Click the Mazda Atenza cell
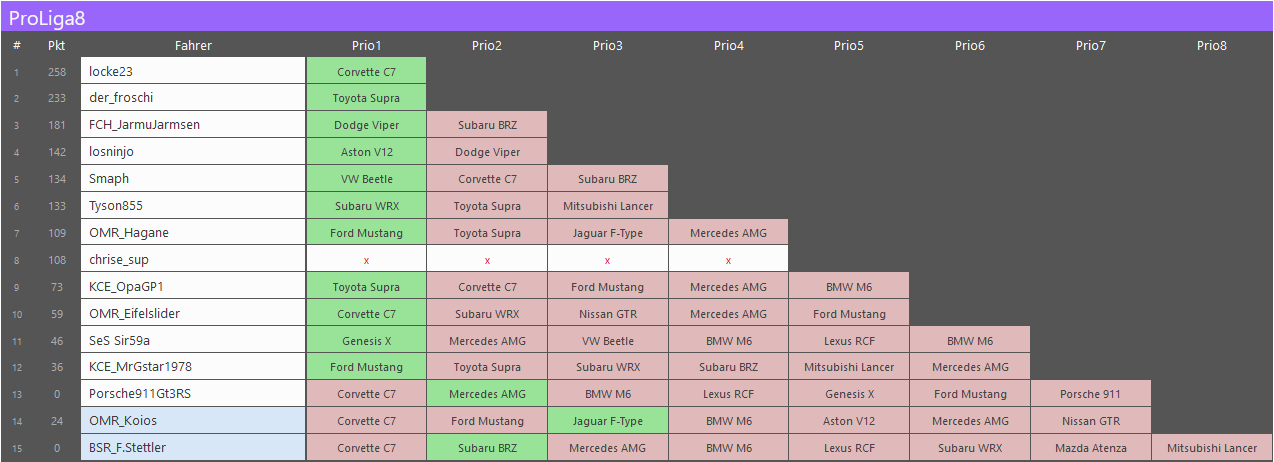The width and height of the screenshot is (1274, 462). tap(1090, 448)
